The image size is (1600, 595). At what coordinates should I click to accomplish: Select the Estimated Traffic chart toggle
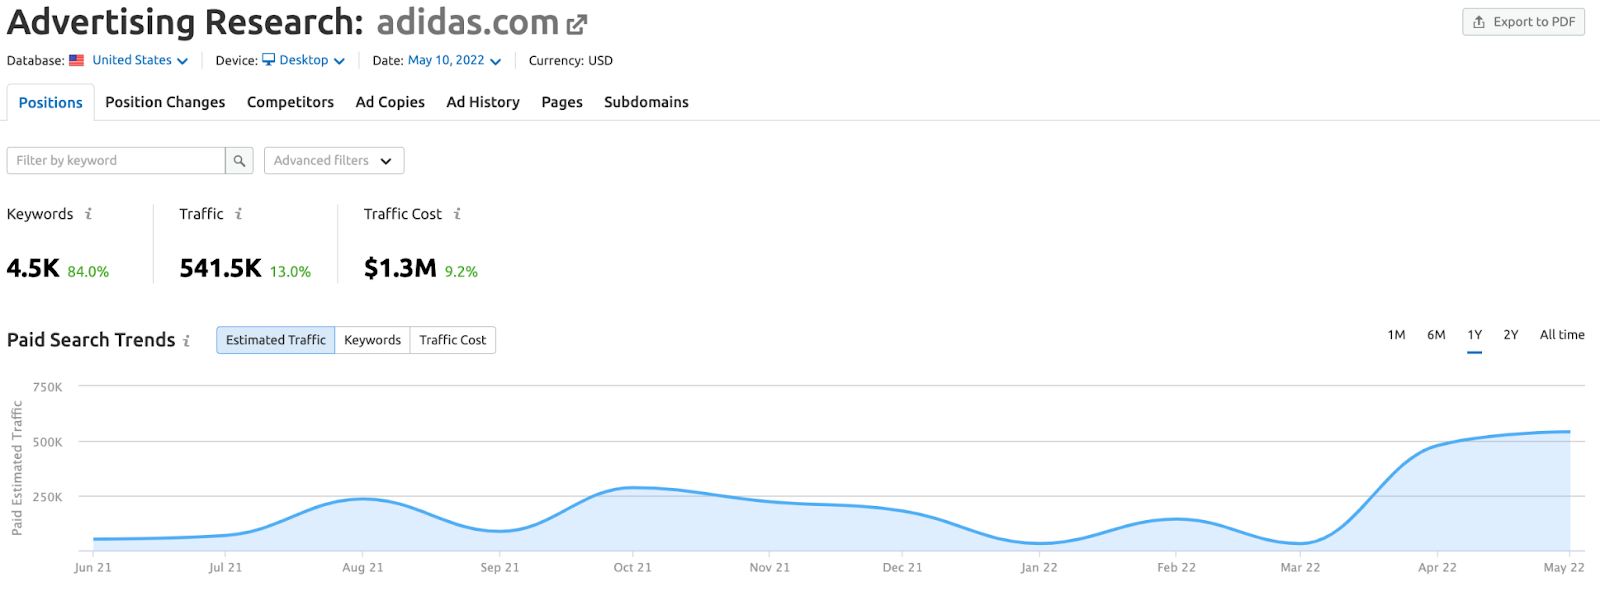275,340
